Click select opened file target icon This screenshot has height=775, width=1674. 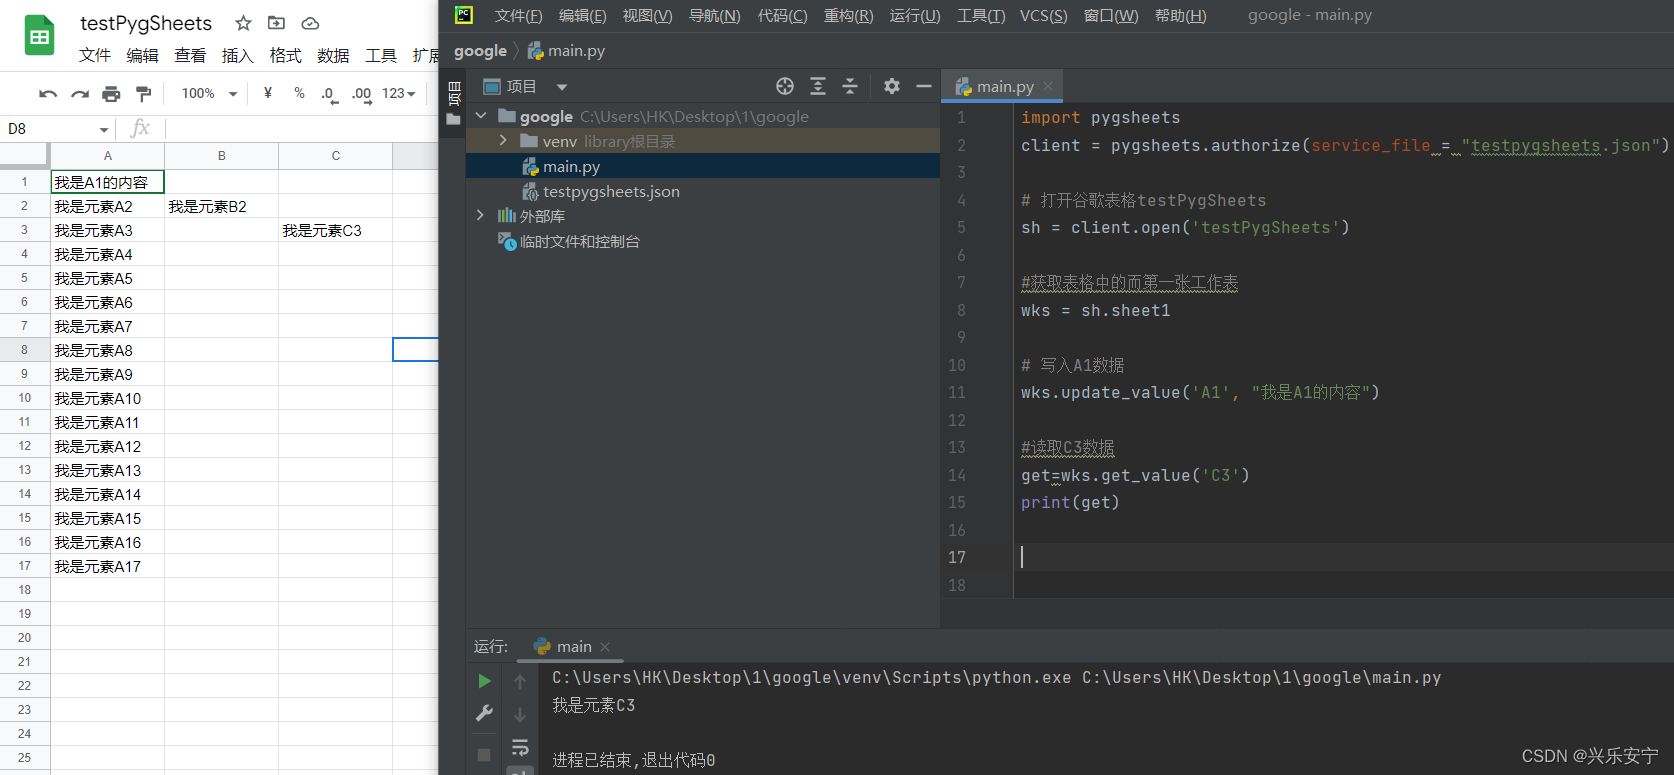[785, 86]
